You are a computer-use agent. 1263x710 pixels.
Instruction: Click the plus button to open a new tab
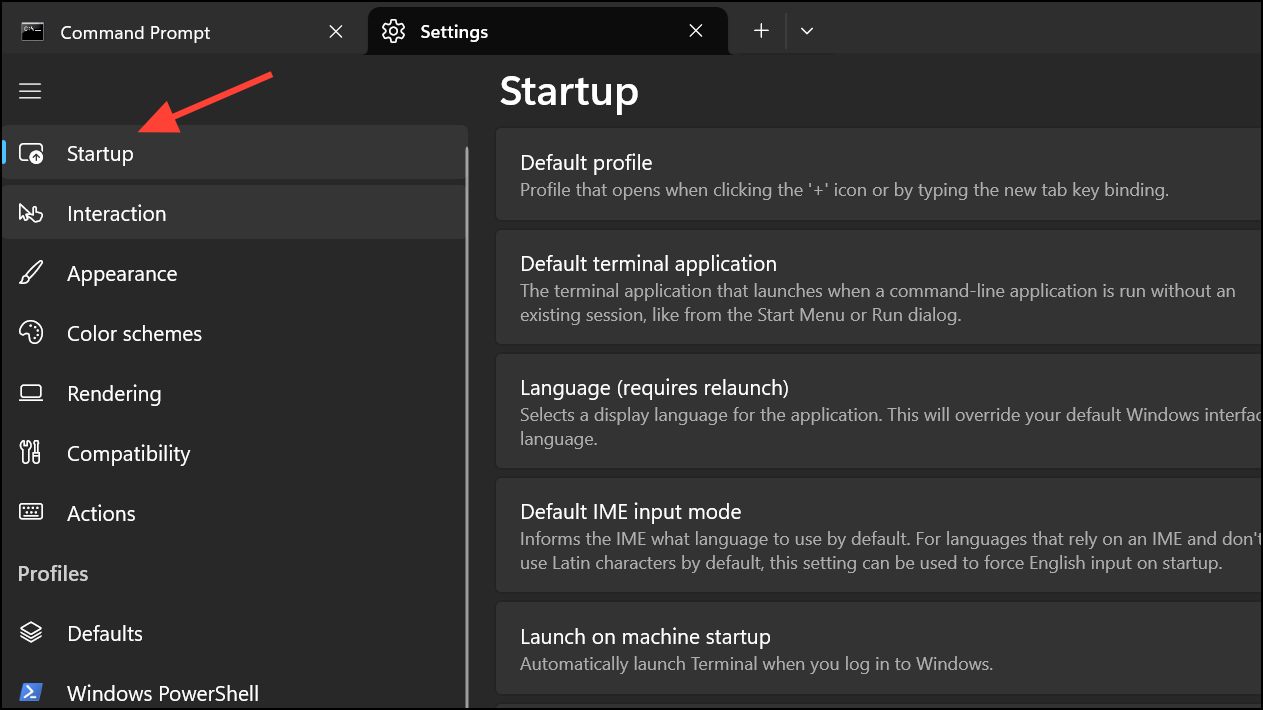[759, 31]
